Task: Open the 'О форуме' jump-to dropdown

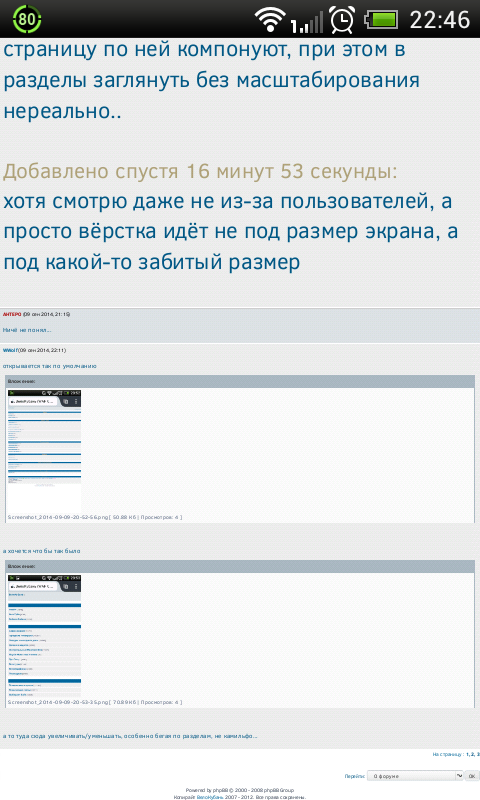Action: [415, 776]
